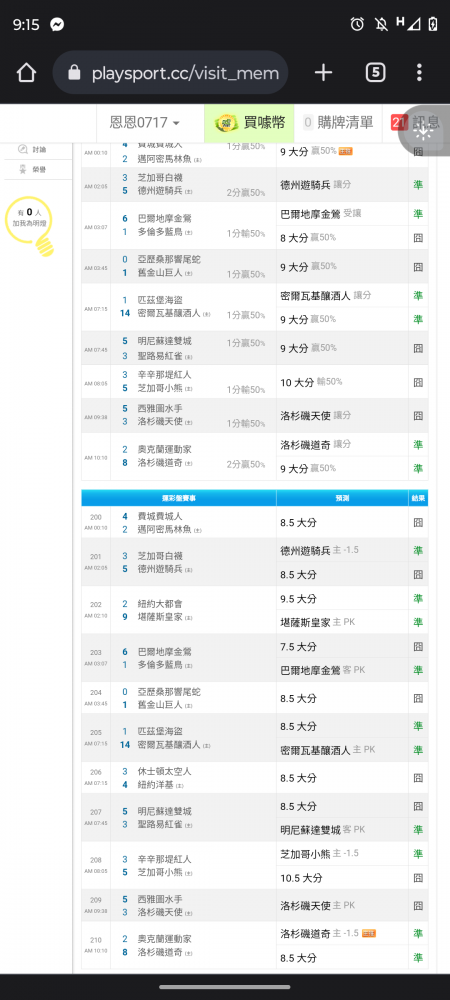450x1000 pixels.
Task: Click game number 204
Action: [96, 693]
